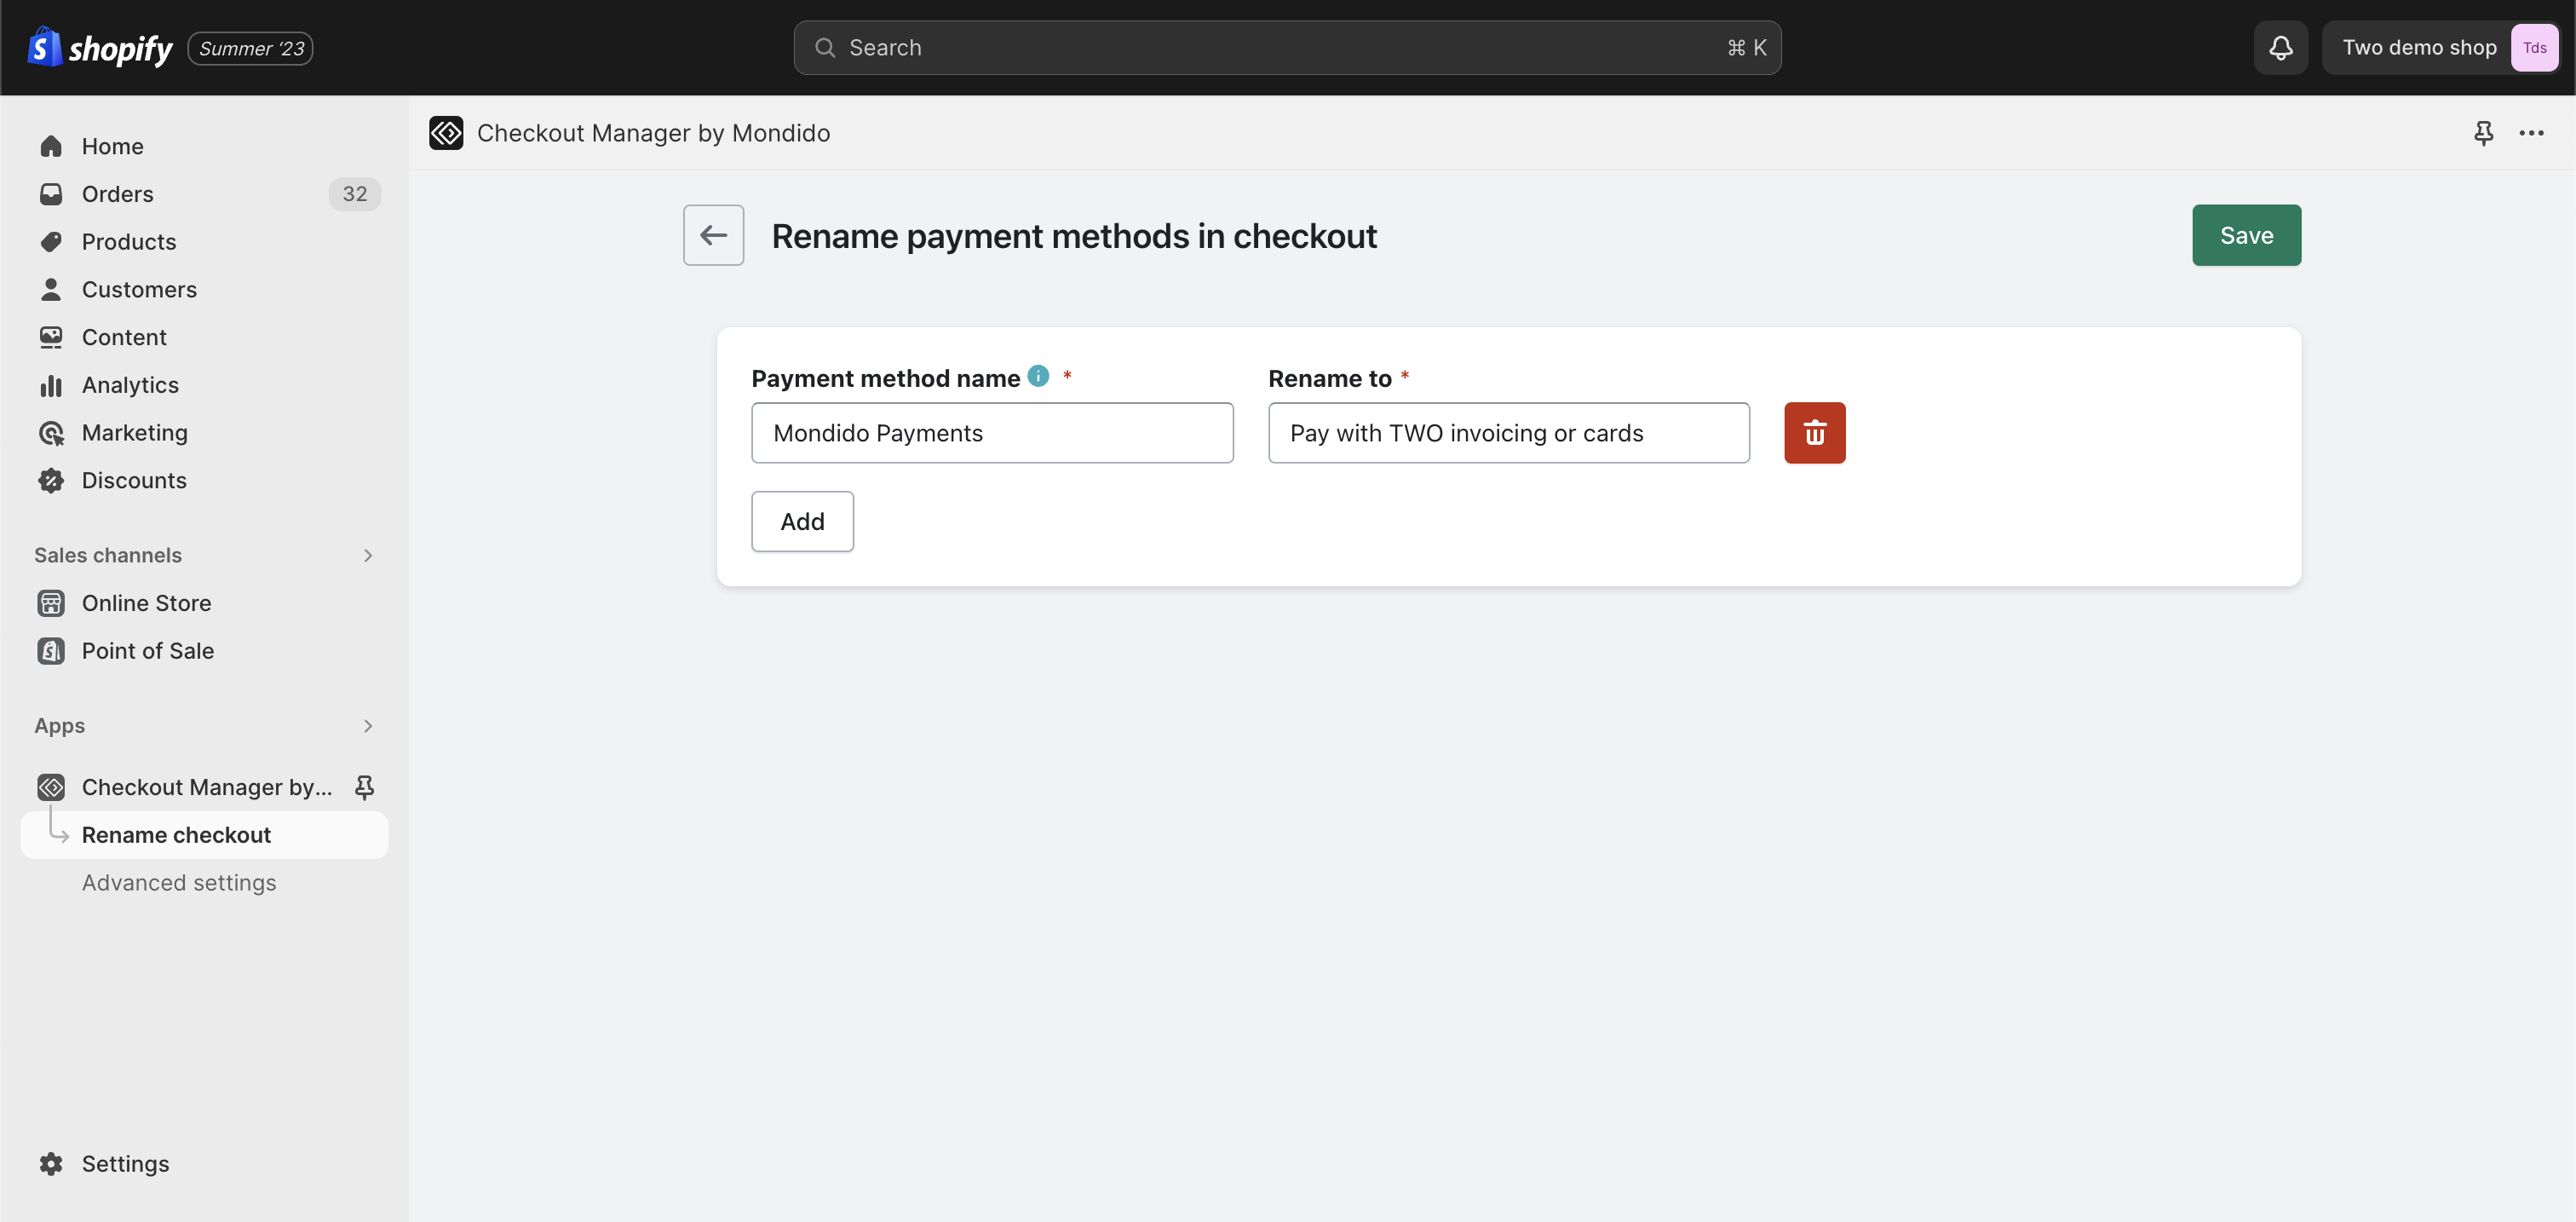The image size is (2576, 1222).
Task: Click Checkout Manager sidebar app icon
Action: coord(51,788)
